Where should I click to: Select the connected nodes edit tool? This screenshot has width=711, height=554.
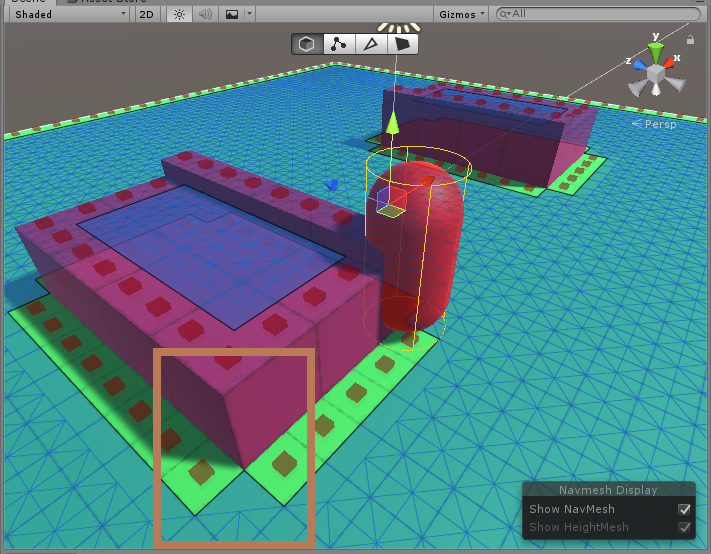point(339,44)
